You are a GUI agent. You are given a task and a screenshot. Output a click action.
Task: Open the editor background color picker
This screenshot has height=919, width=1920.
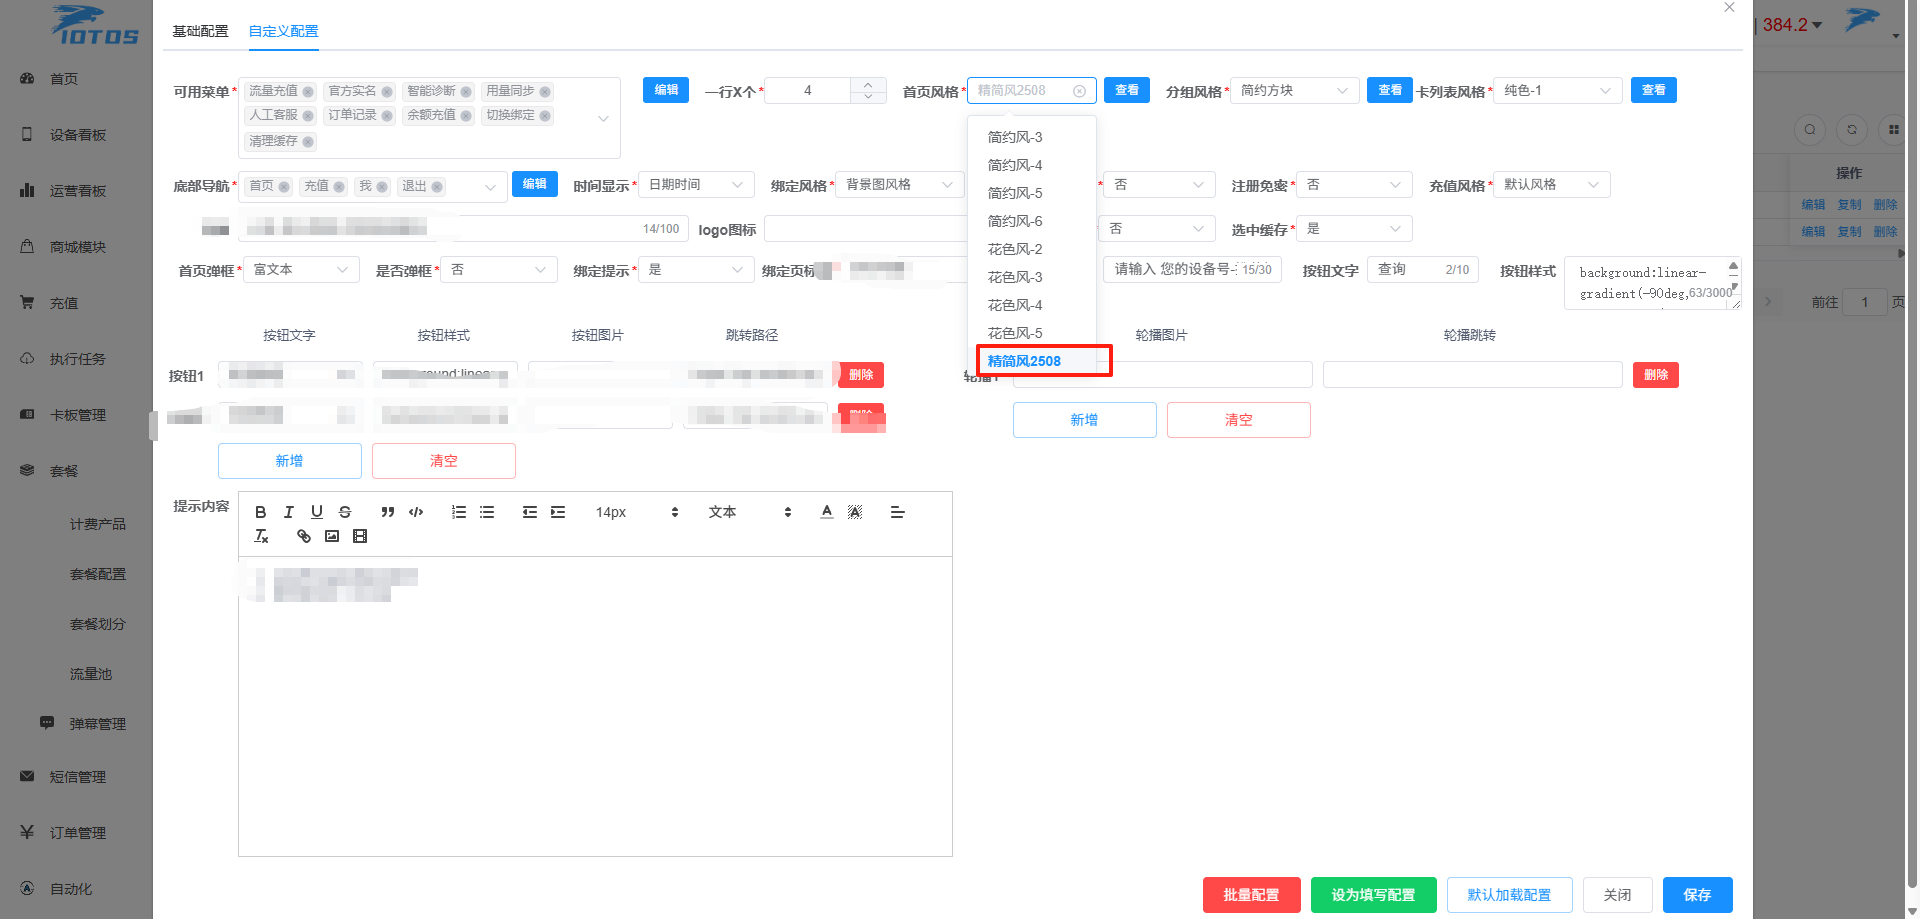coord(855,512)
